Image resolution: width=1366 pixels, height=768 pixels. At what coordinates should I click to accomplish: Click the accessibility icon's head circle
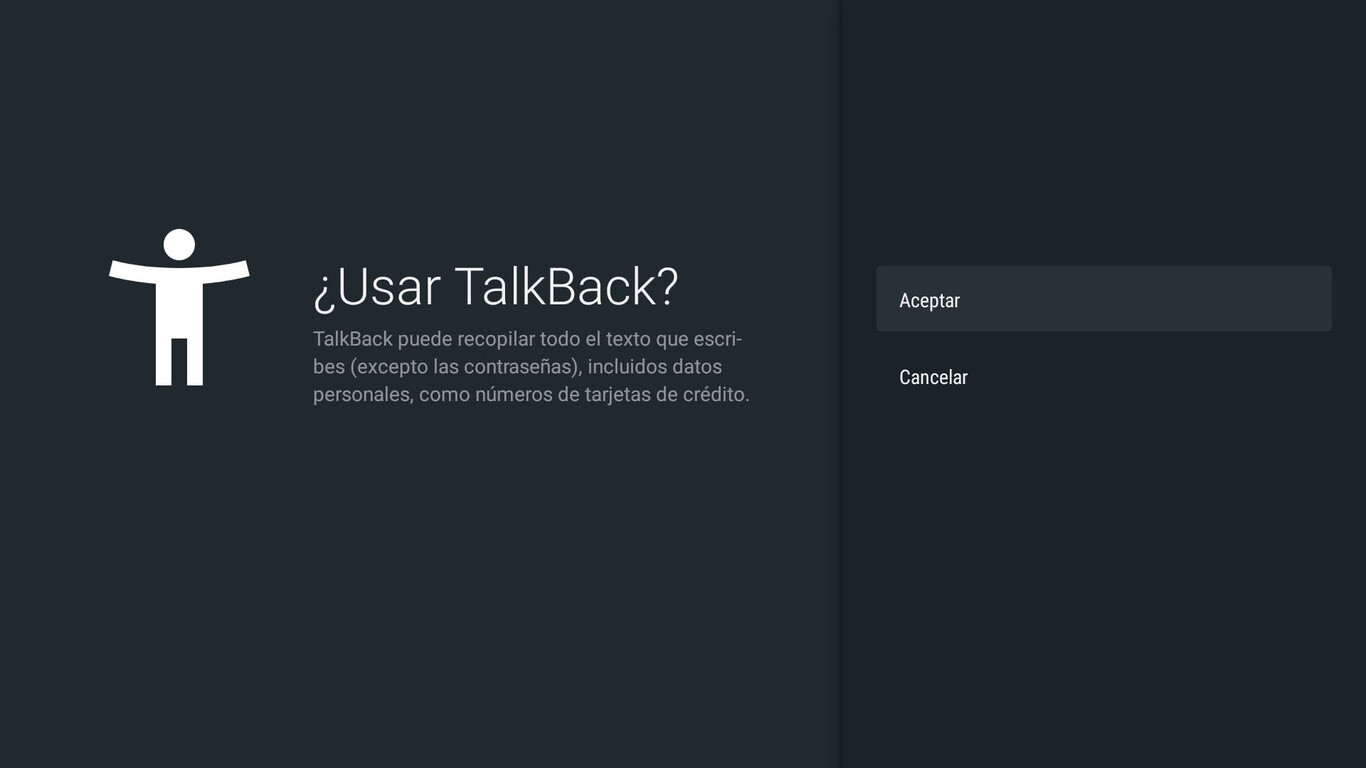coord(179,241)
